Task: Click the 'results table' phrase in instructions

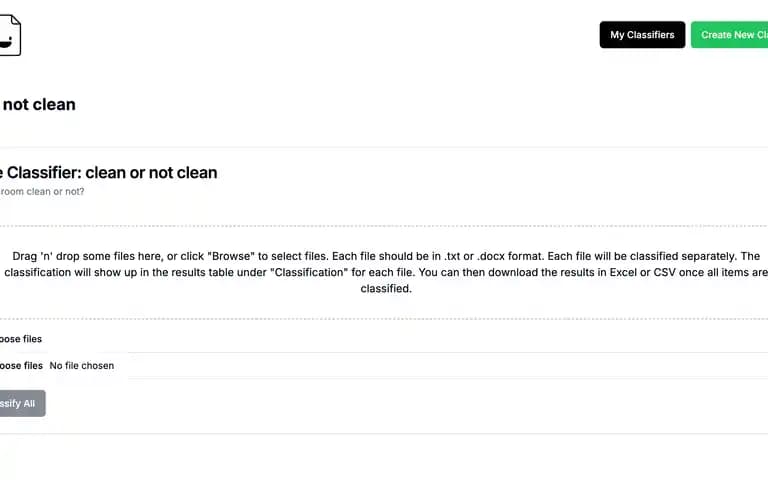Action: [x=207, y=272]
